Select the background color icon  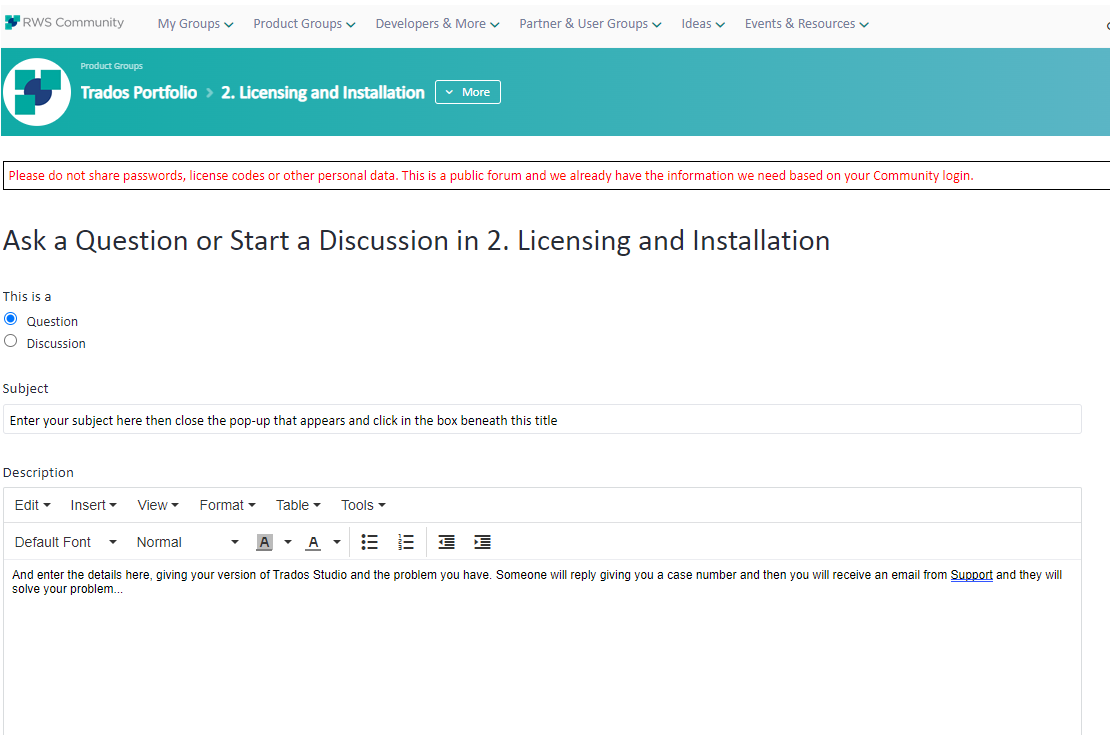pos(263,541)
